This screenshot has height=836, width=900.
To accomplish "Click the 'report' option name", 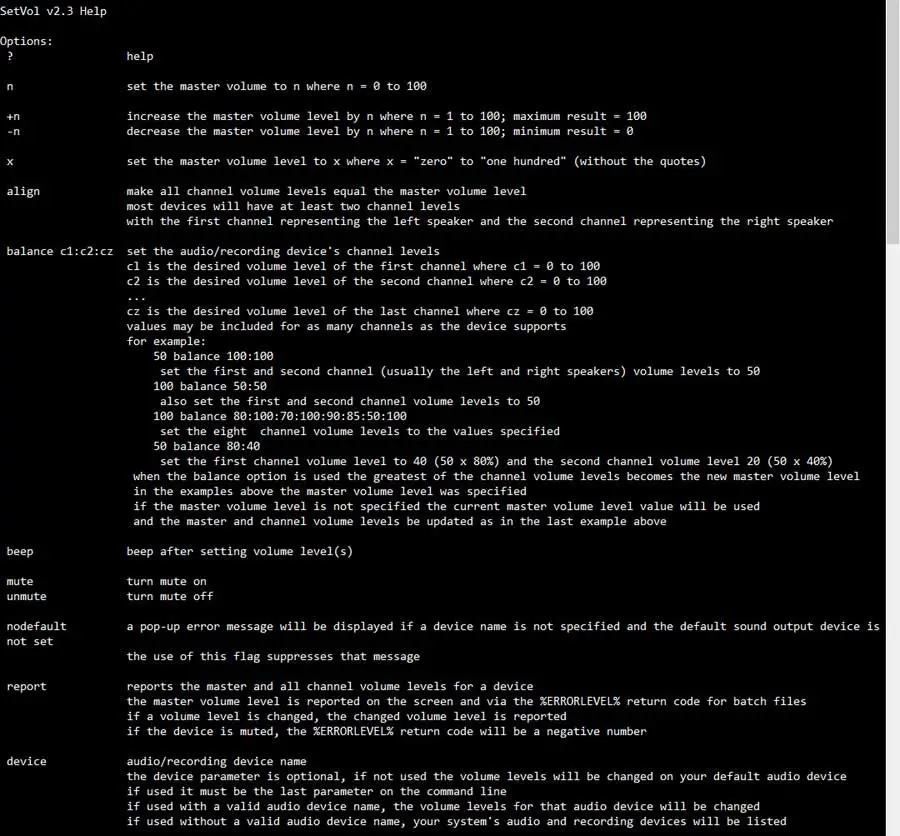I will 26,686.
